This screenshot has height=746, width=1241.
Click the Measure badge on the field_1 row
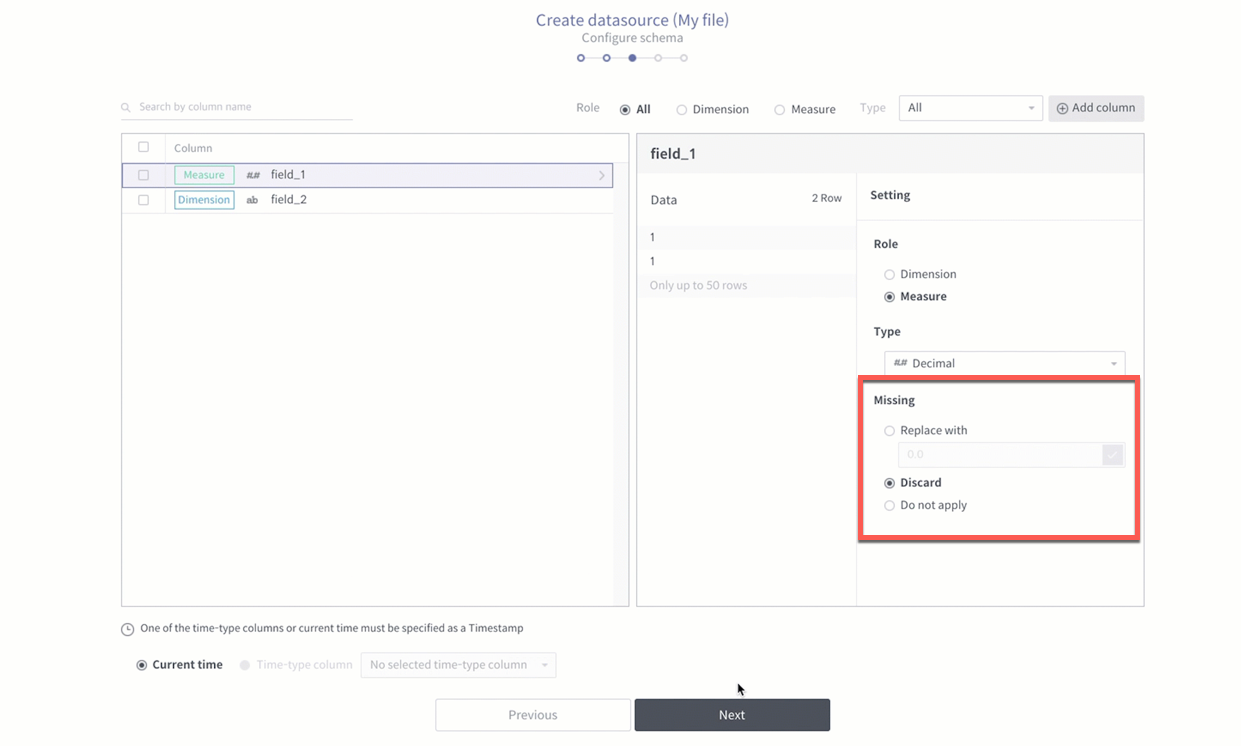[x=203, y=174]
